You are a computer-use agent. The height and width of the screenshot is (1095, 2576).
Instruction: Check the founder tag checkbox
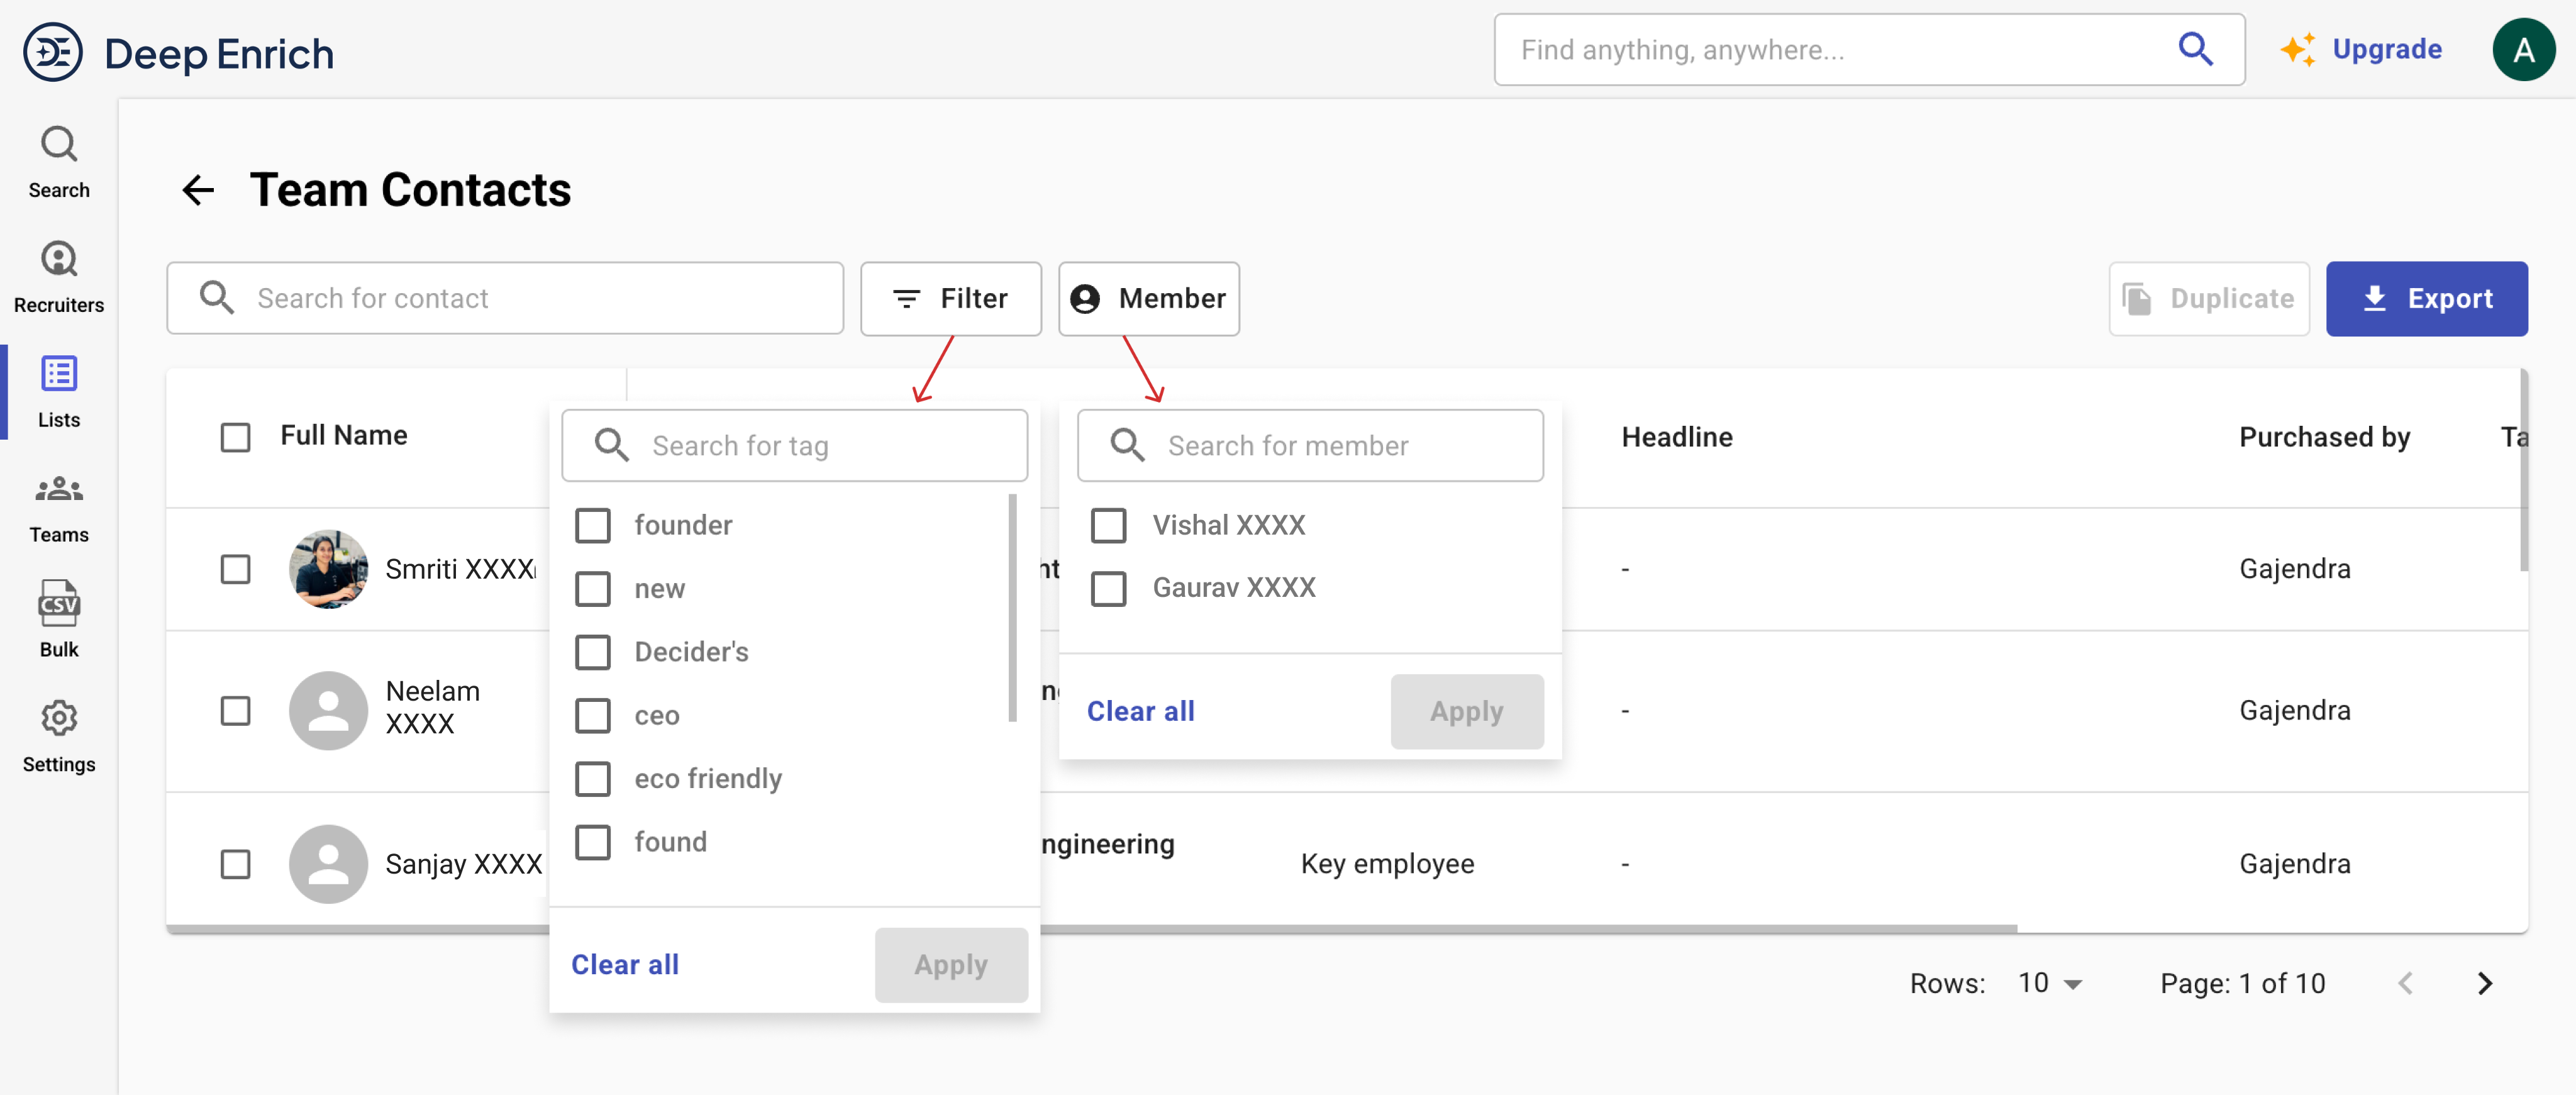(x=593, y=525)
